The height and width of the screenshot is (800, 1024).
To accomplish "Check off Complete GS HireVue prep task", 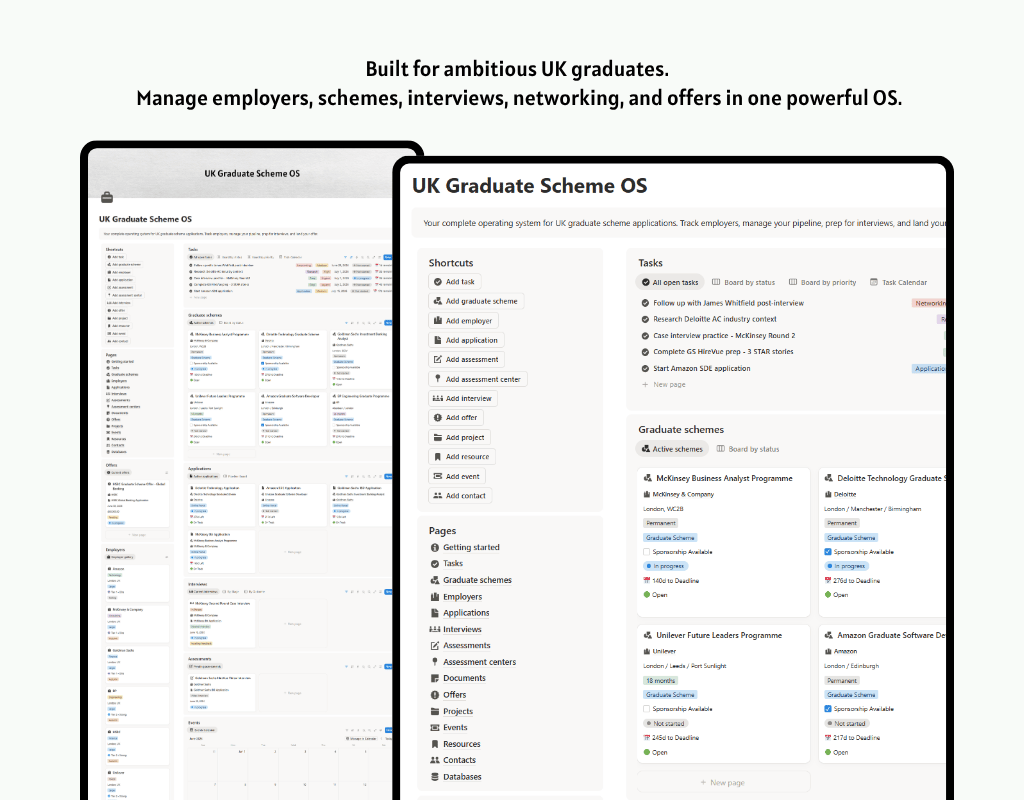I will click(645, 352).
